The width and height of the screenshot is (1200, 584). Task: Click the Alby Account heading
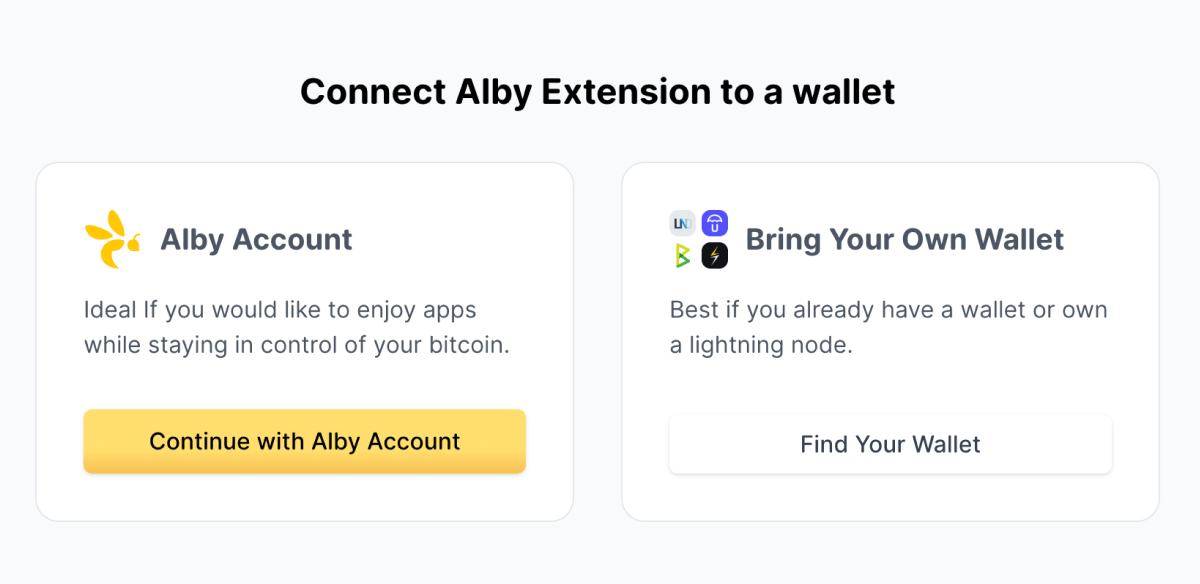coord(256,239)
